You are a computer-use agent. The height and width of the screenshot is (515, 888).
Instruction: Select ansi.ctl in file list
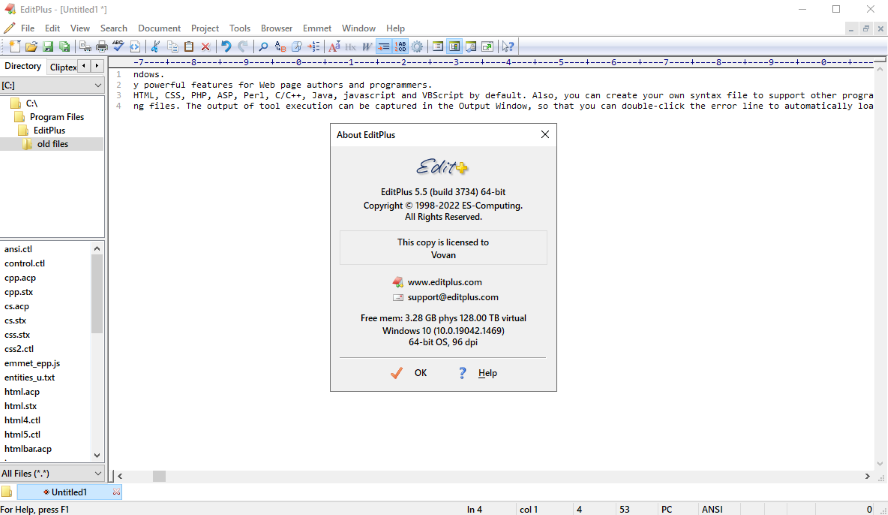point(18,249)
